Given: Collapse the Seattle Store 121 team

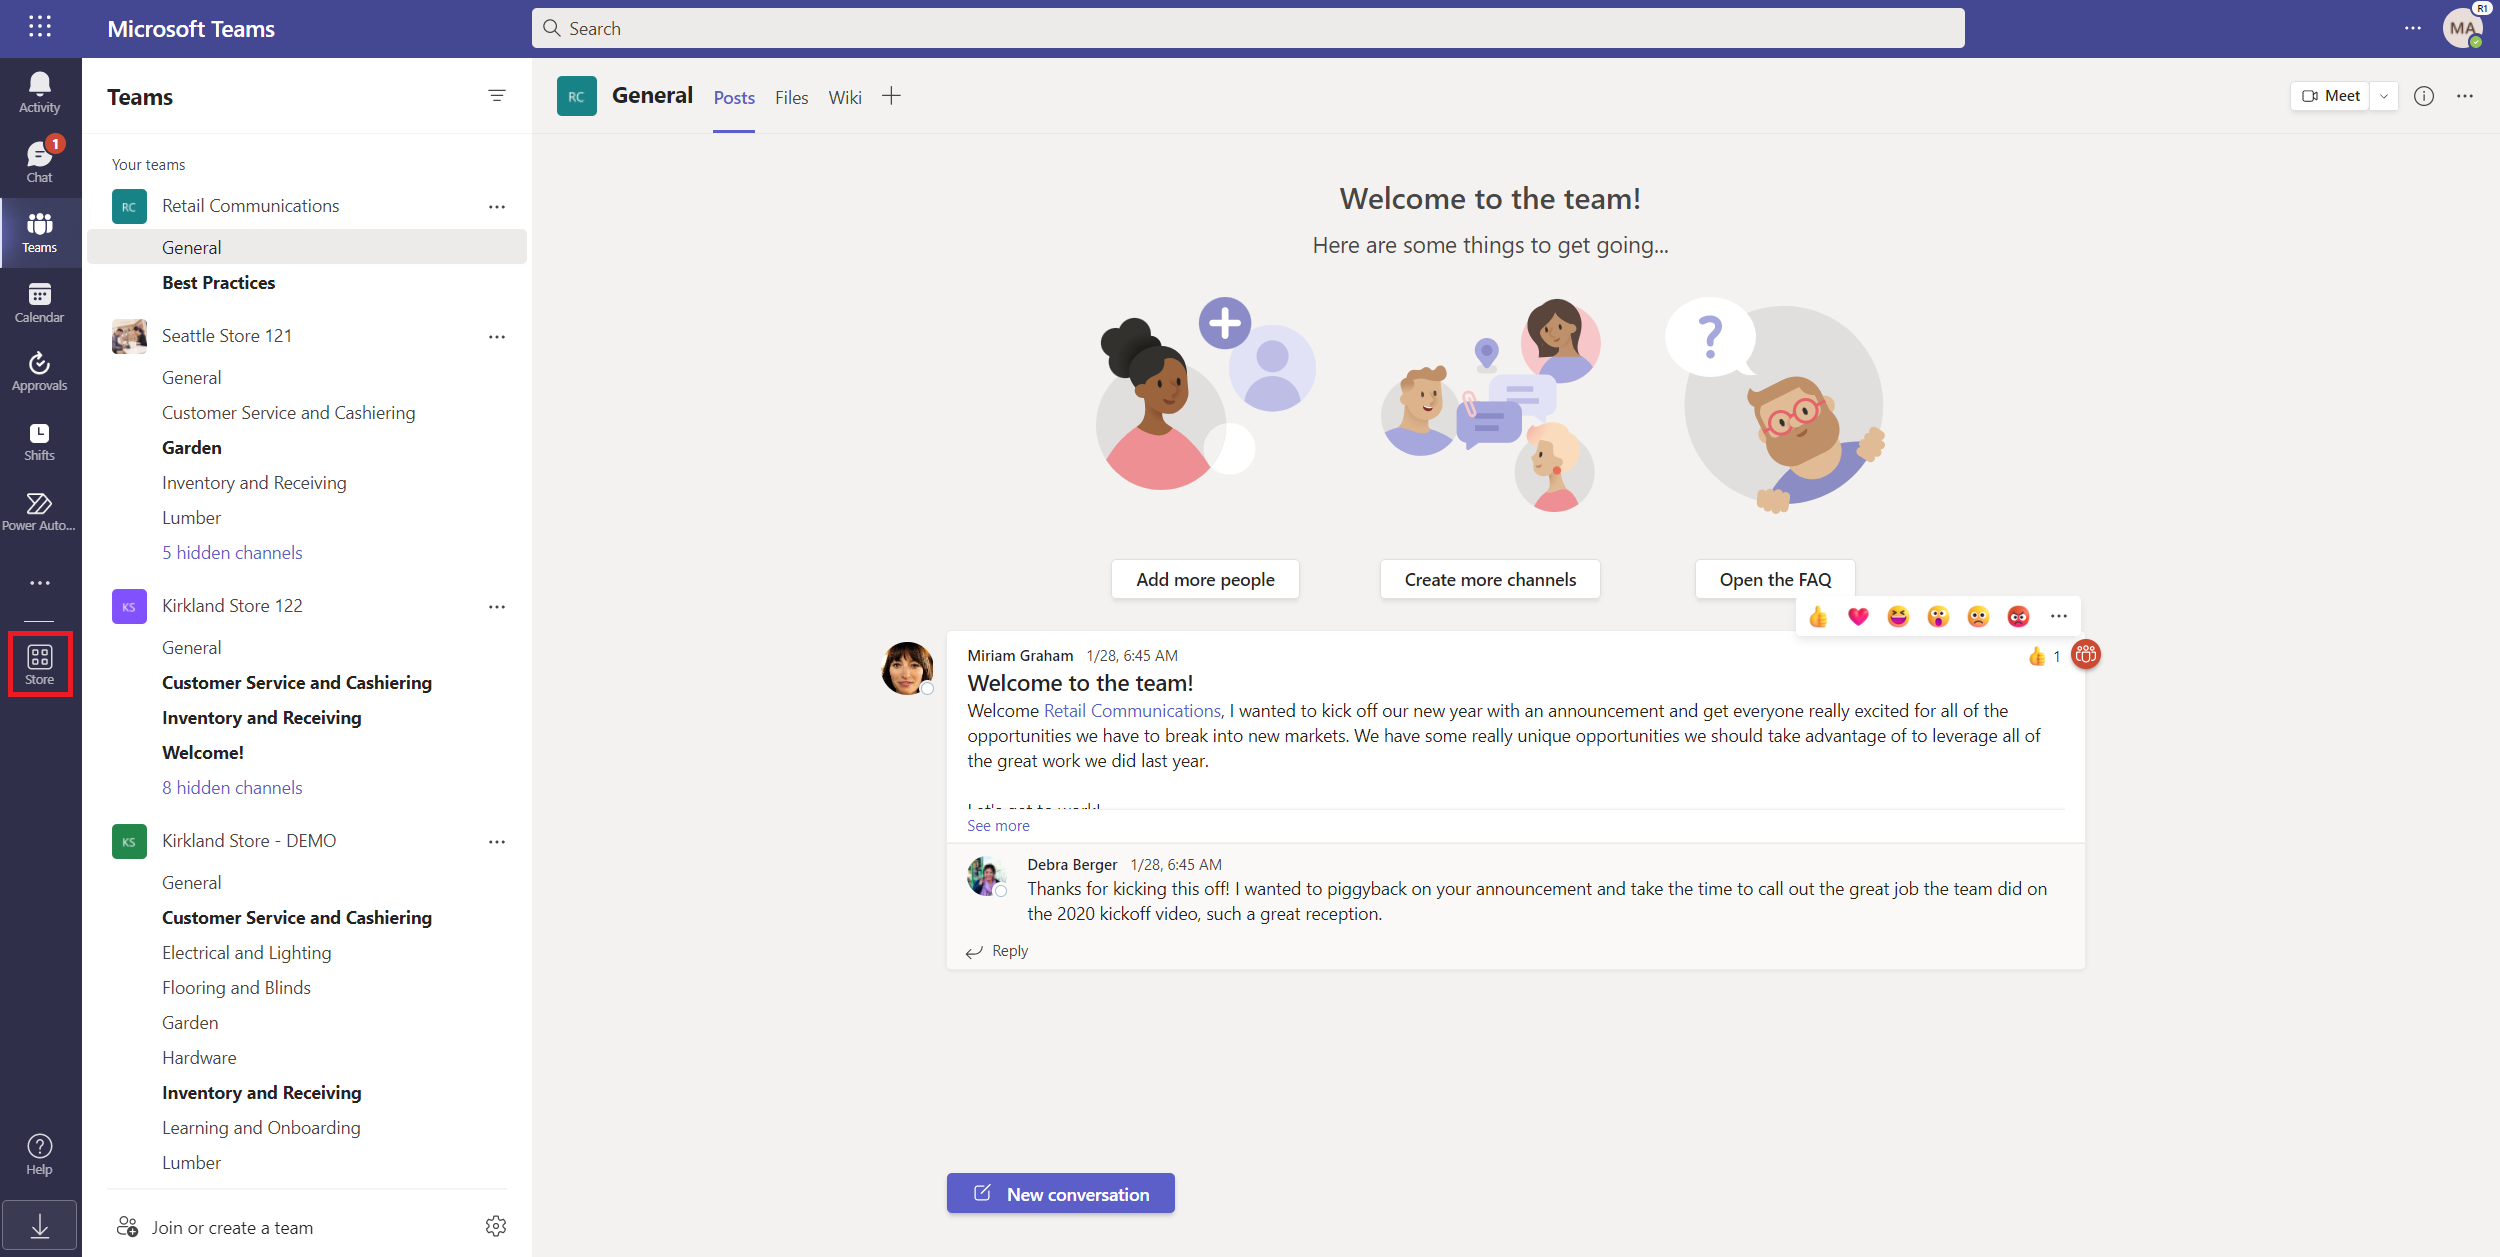Looking at the screenshot, I should coord(227,336).
